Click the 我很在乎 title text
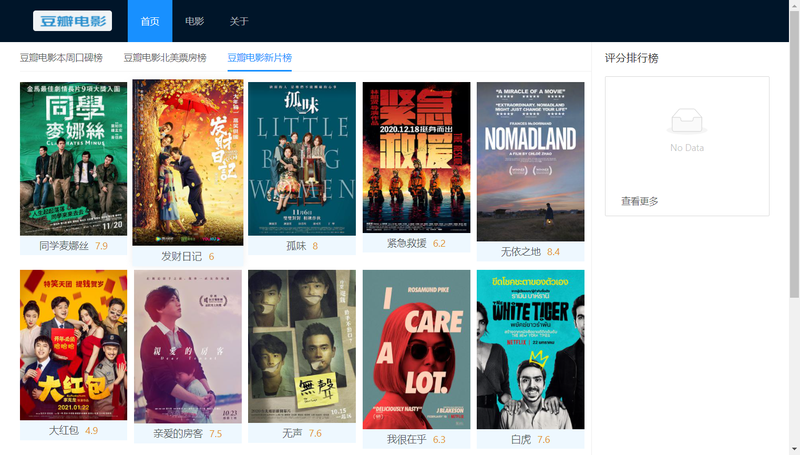This screenshot has width=800, height=455. (406, 439)
